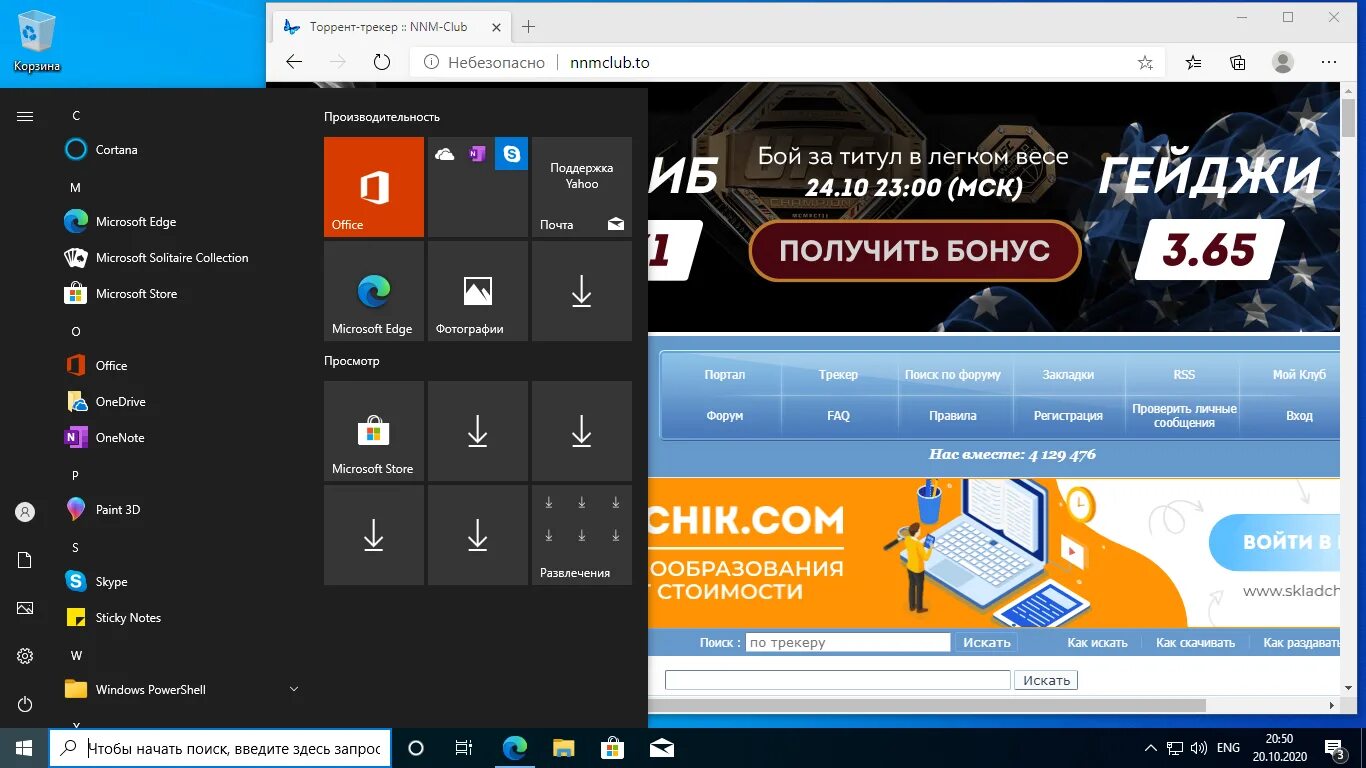
Task: Open Task View on the taskbar
Action: [464, 748]
